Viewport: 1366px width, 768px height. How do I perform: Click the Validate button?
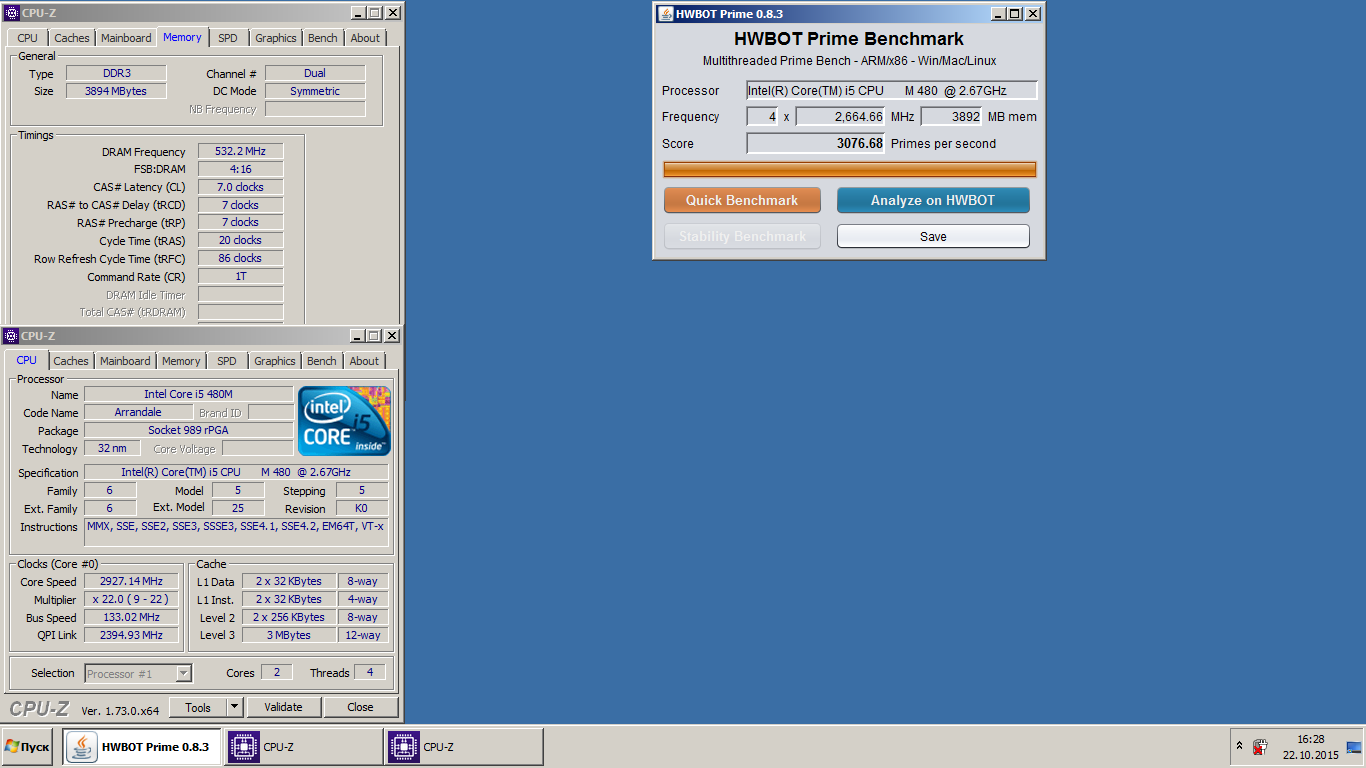tap(283, 707)
